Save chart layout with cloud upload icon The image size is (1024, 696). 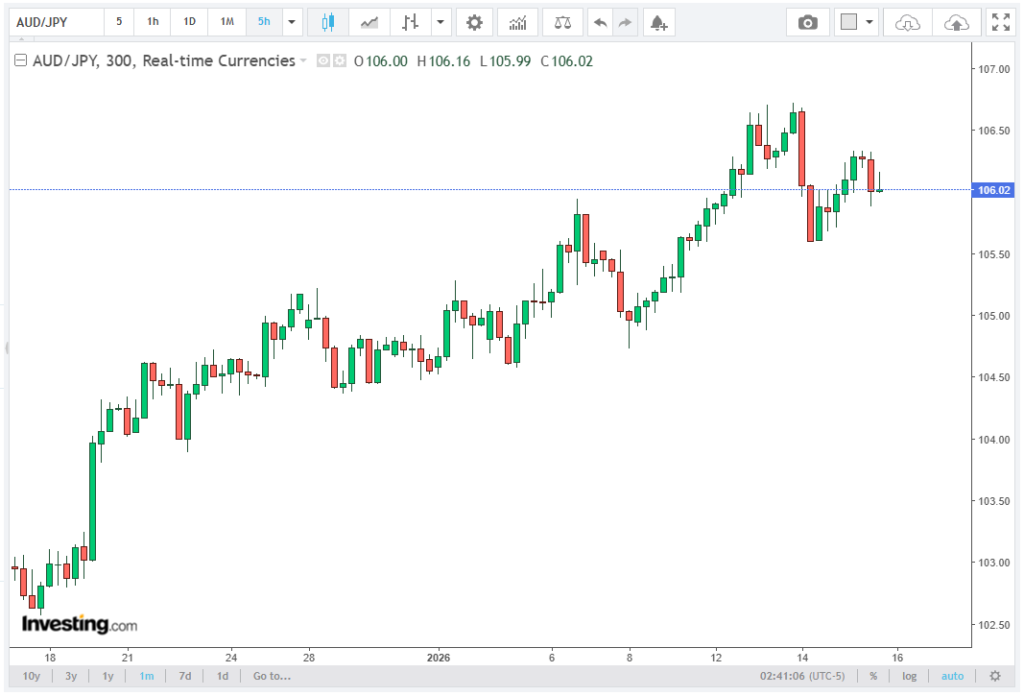click(956, 22)
